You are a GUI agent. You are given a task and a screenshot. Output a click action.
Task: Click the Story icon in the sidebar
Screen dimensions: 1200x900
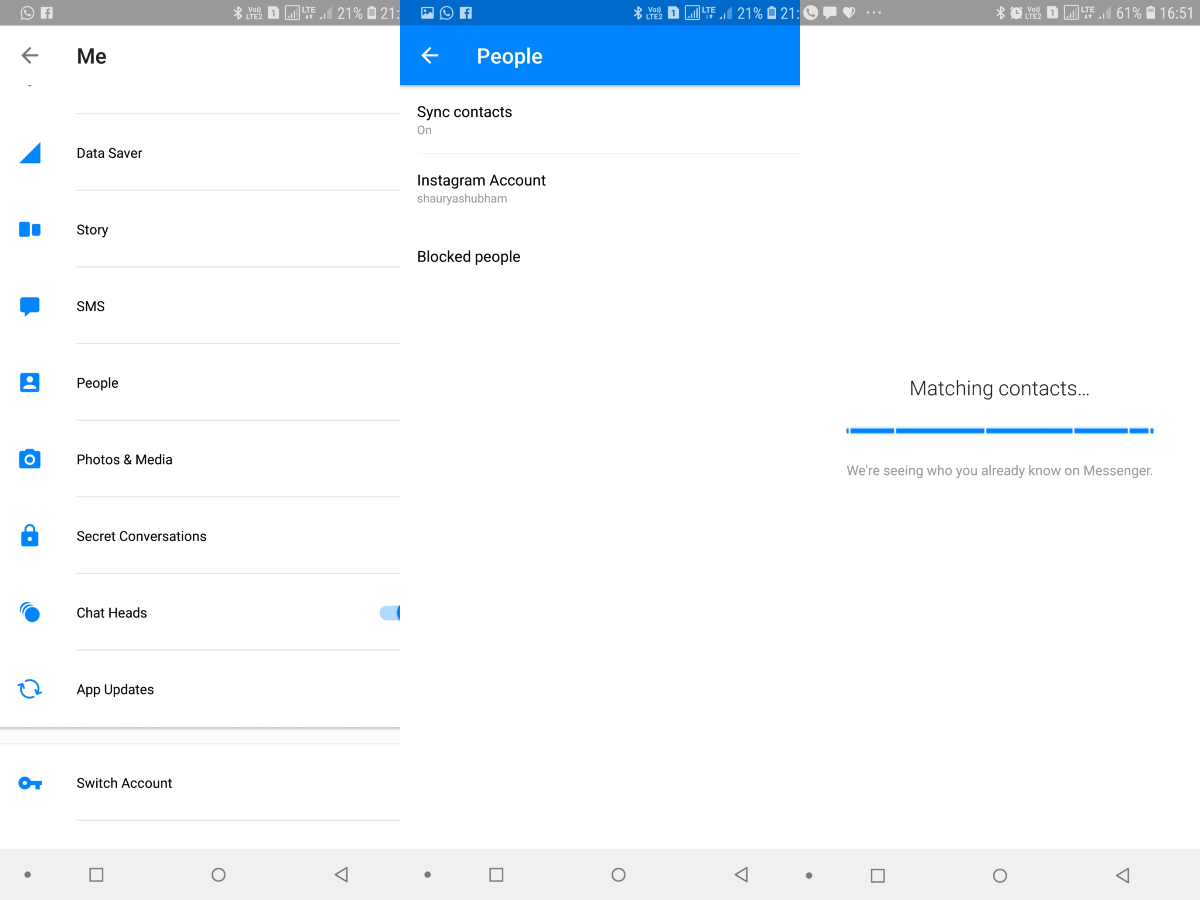coord(29,229)
